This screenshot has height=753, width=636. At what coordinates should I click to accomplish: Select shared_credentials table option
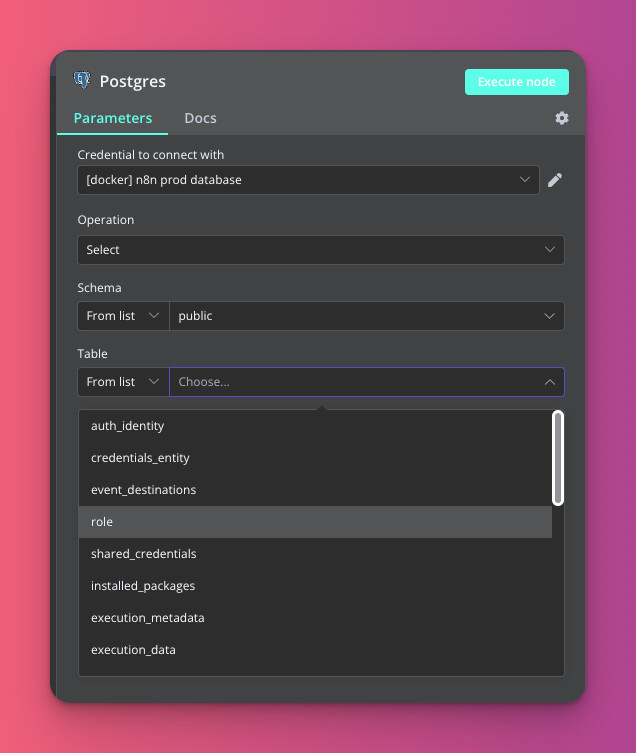pyautogui.click(x=315, y=554)
